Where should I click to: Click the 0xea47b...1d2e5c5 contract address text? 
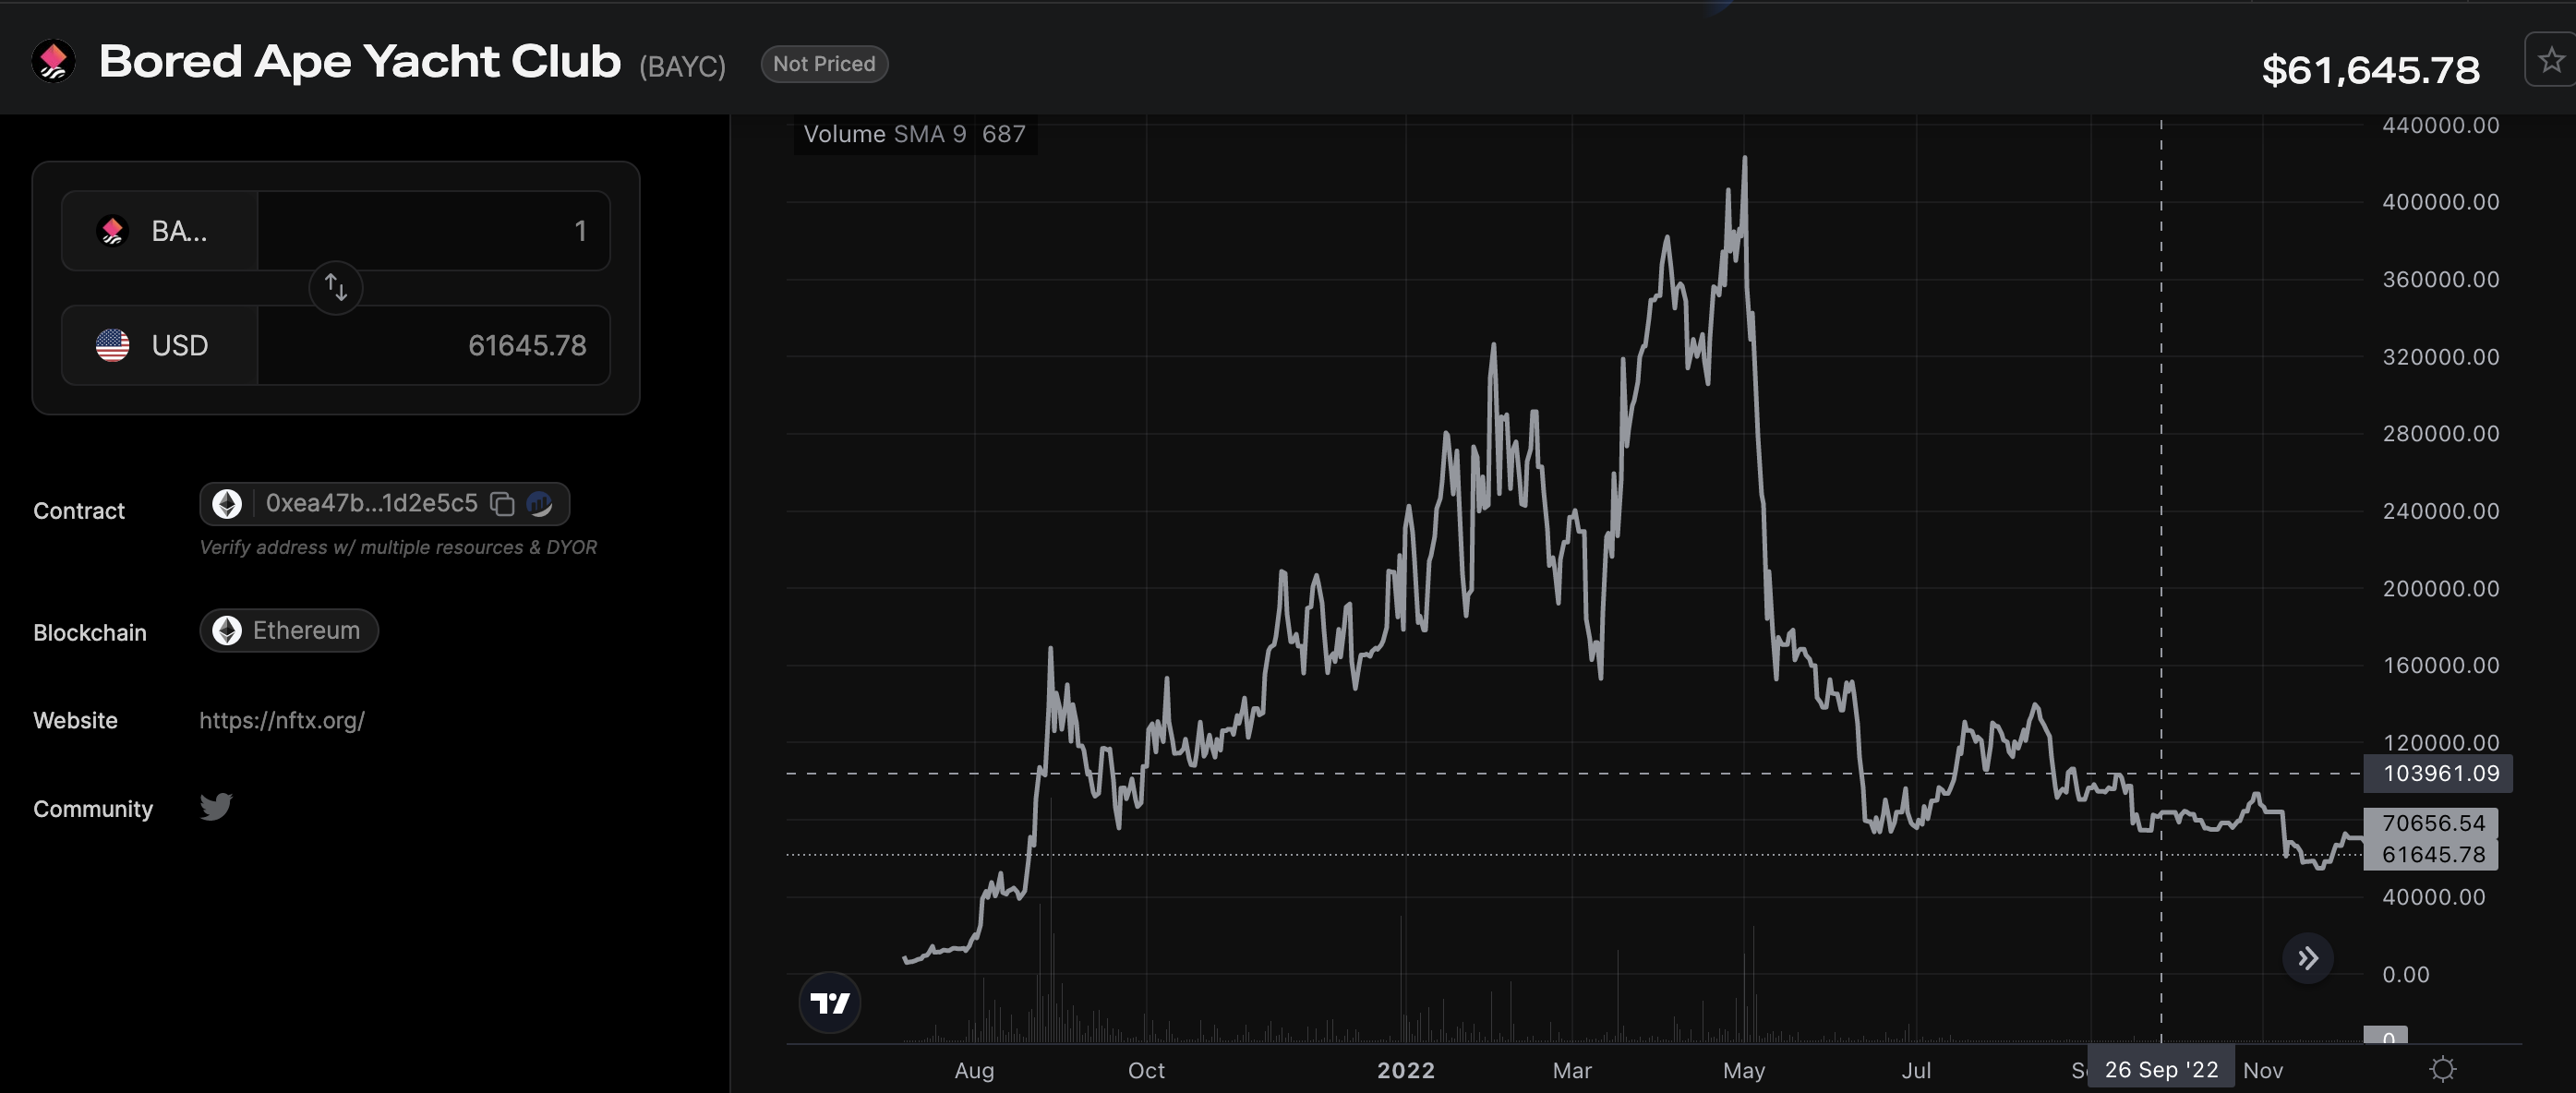pyautogui.click(x=371, y=503)
